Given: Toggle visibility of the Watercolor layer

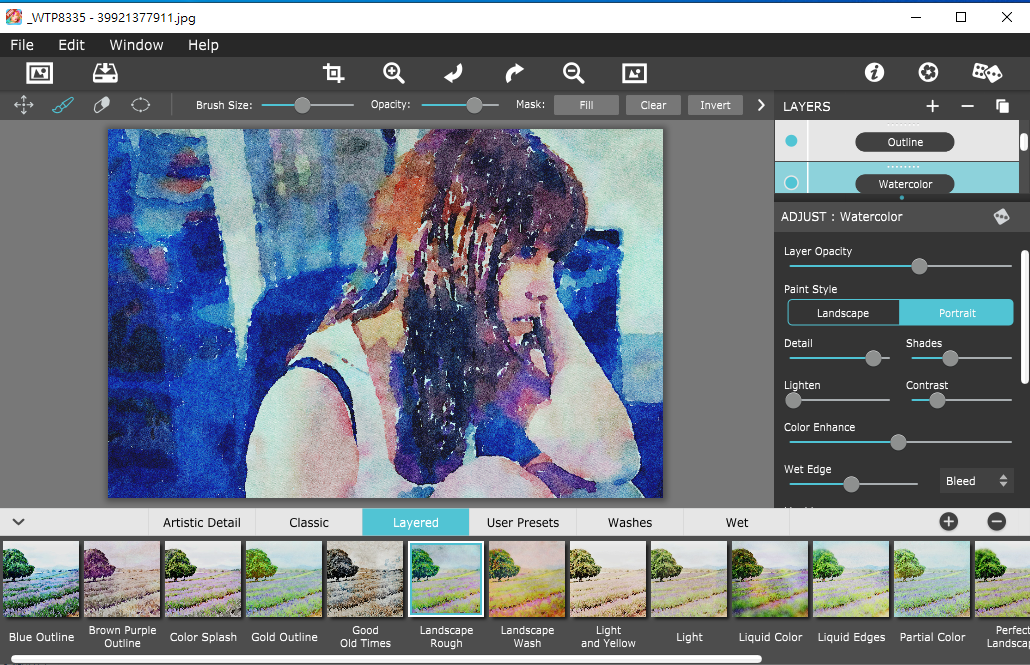Looking at the screenshot, I should (791, 182).
